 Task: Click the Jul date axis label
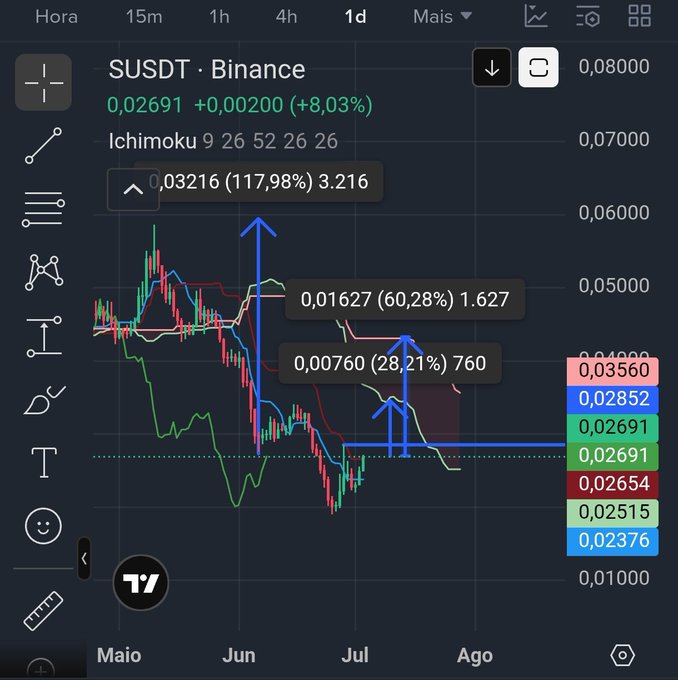point(355,655)
